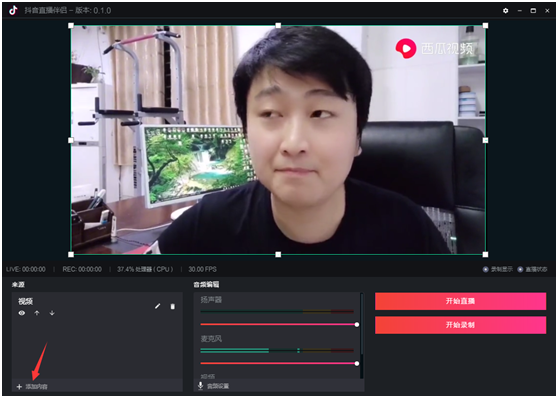This screenshot has width=558, height=398.
Task: Start recording with 开始录制 button
Action: point(460,325)
